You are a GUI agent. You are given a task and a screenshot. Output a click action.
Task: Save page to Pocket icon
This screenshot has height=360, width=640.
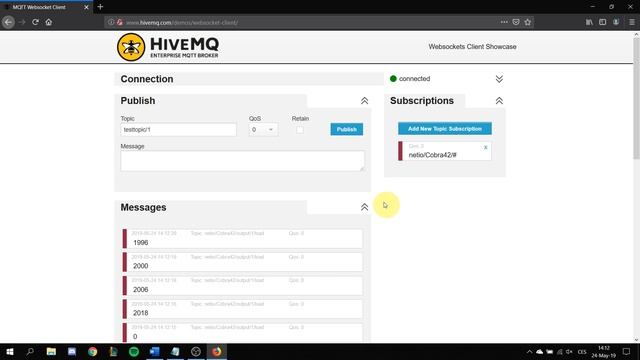(x=516, y=22)
